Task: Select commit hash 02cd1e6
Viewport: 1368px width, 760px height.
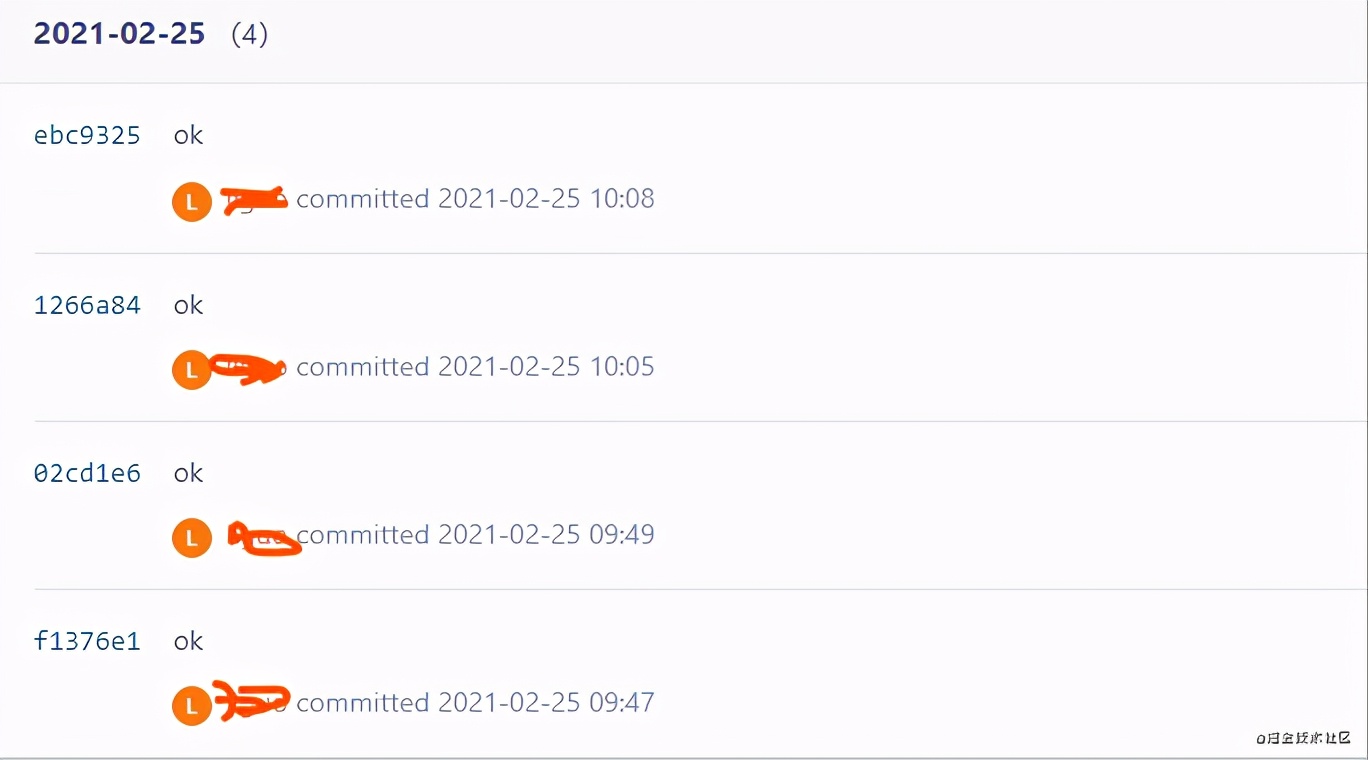Action: pos(87,473)
